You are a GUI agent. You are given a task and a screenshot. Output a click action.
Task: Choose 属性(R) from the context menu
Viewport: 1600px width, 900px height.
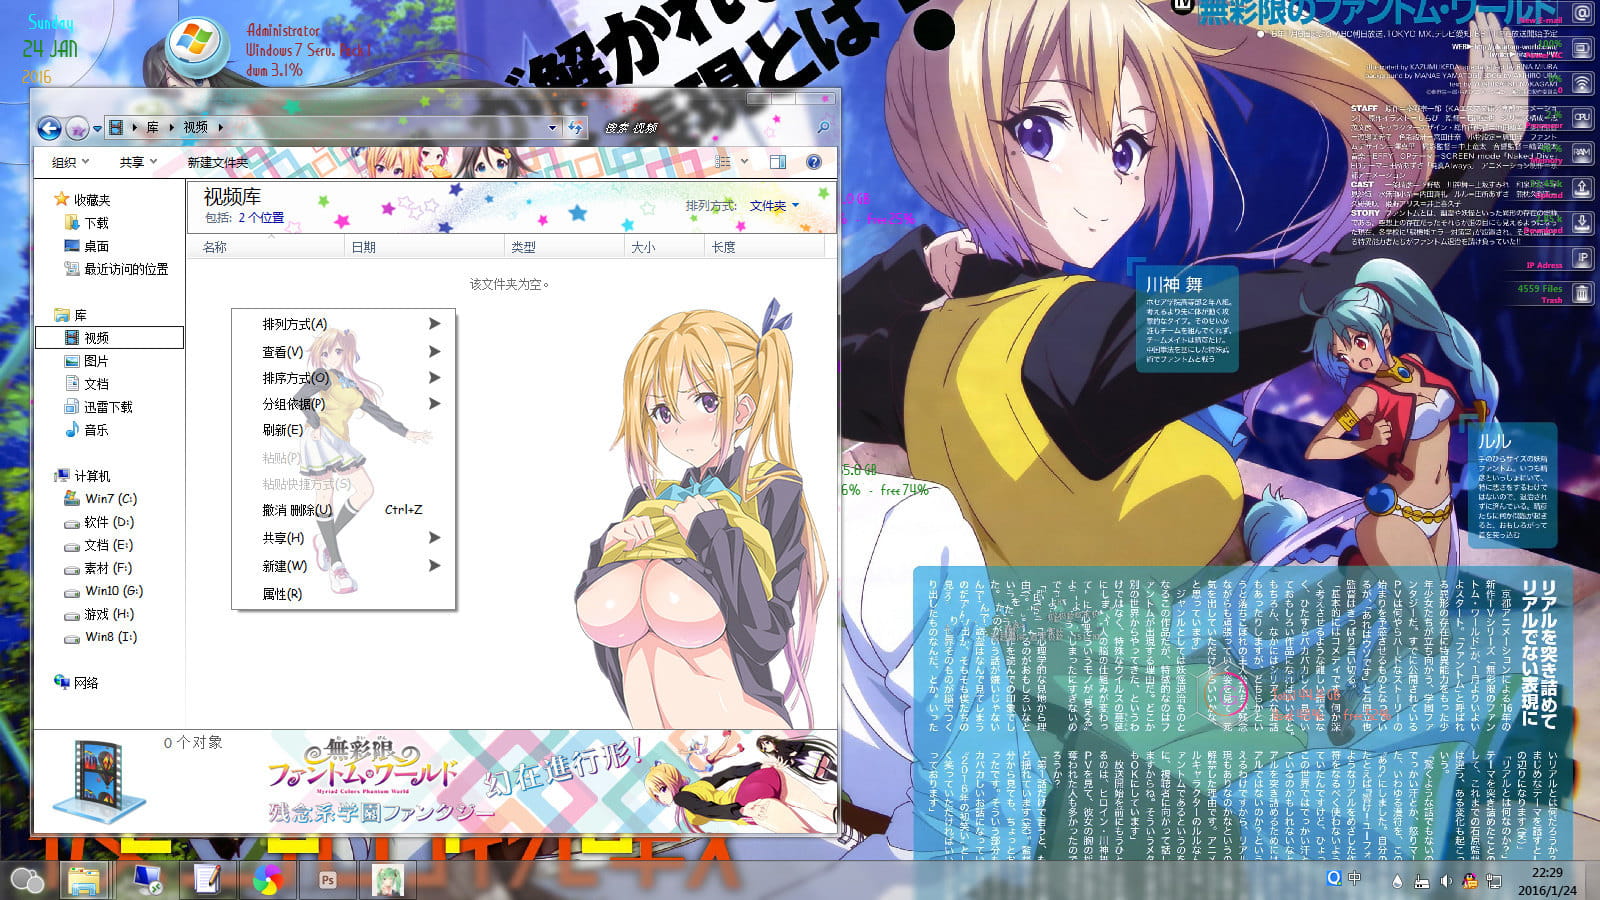point(344,594)
